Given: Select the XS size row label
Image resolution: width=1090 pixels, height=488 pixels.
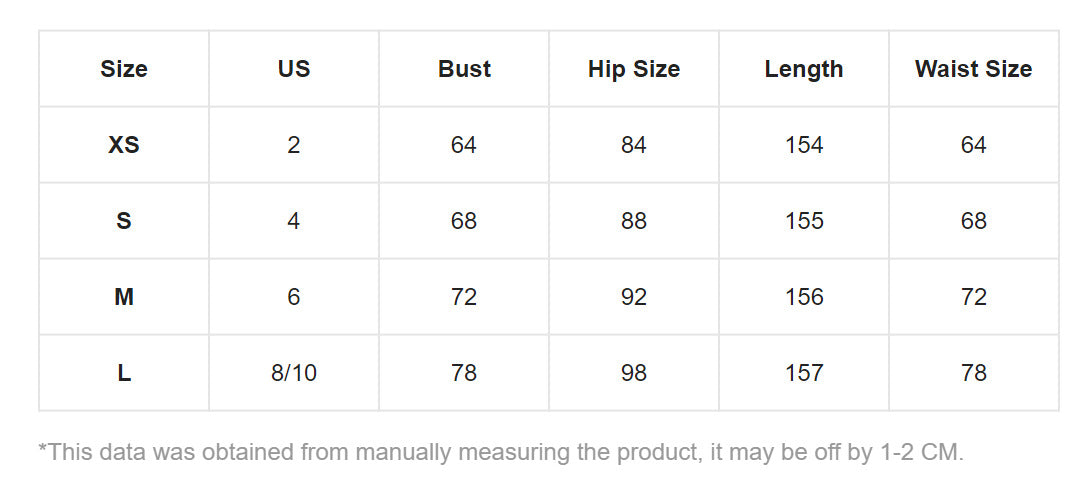Looking at the screenshot, I should coord(124,145).
